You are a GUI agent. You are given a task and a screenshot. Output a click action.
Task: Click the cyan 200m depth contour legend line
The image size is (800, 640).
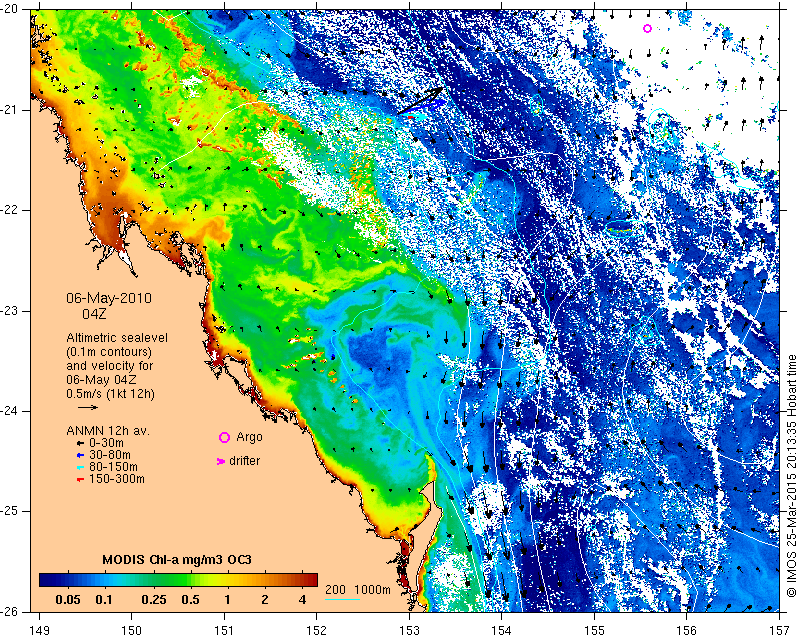tap(342, 599)
